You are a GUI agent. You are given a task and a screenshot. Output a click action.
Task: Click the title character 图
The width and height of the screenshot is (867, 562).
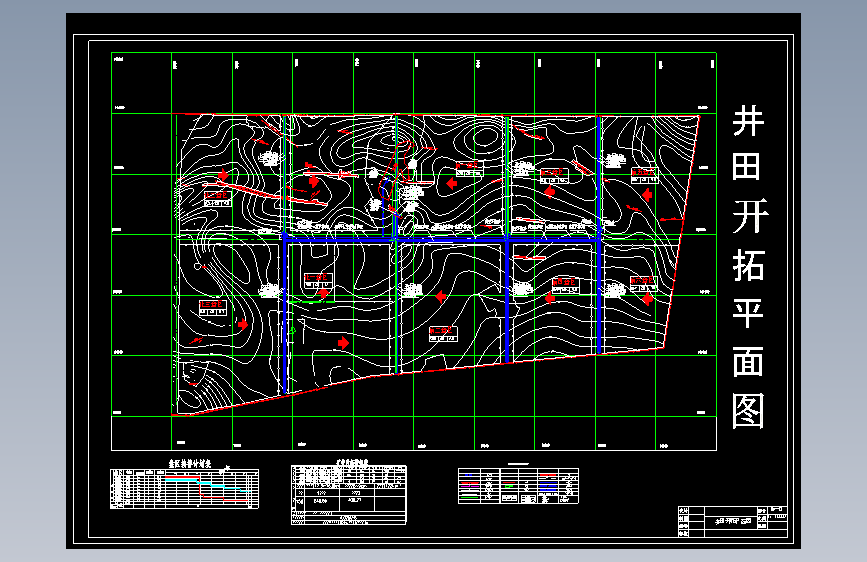click(x=748, y=411)
